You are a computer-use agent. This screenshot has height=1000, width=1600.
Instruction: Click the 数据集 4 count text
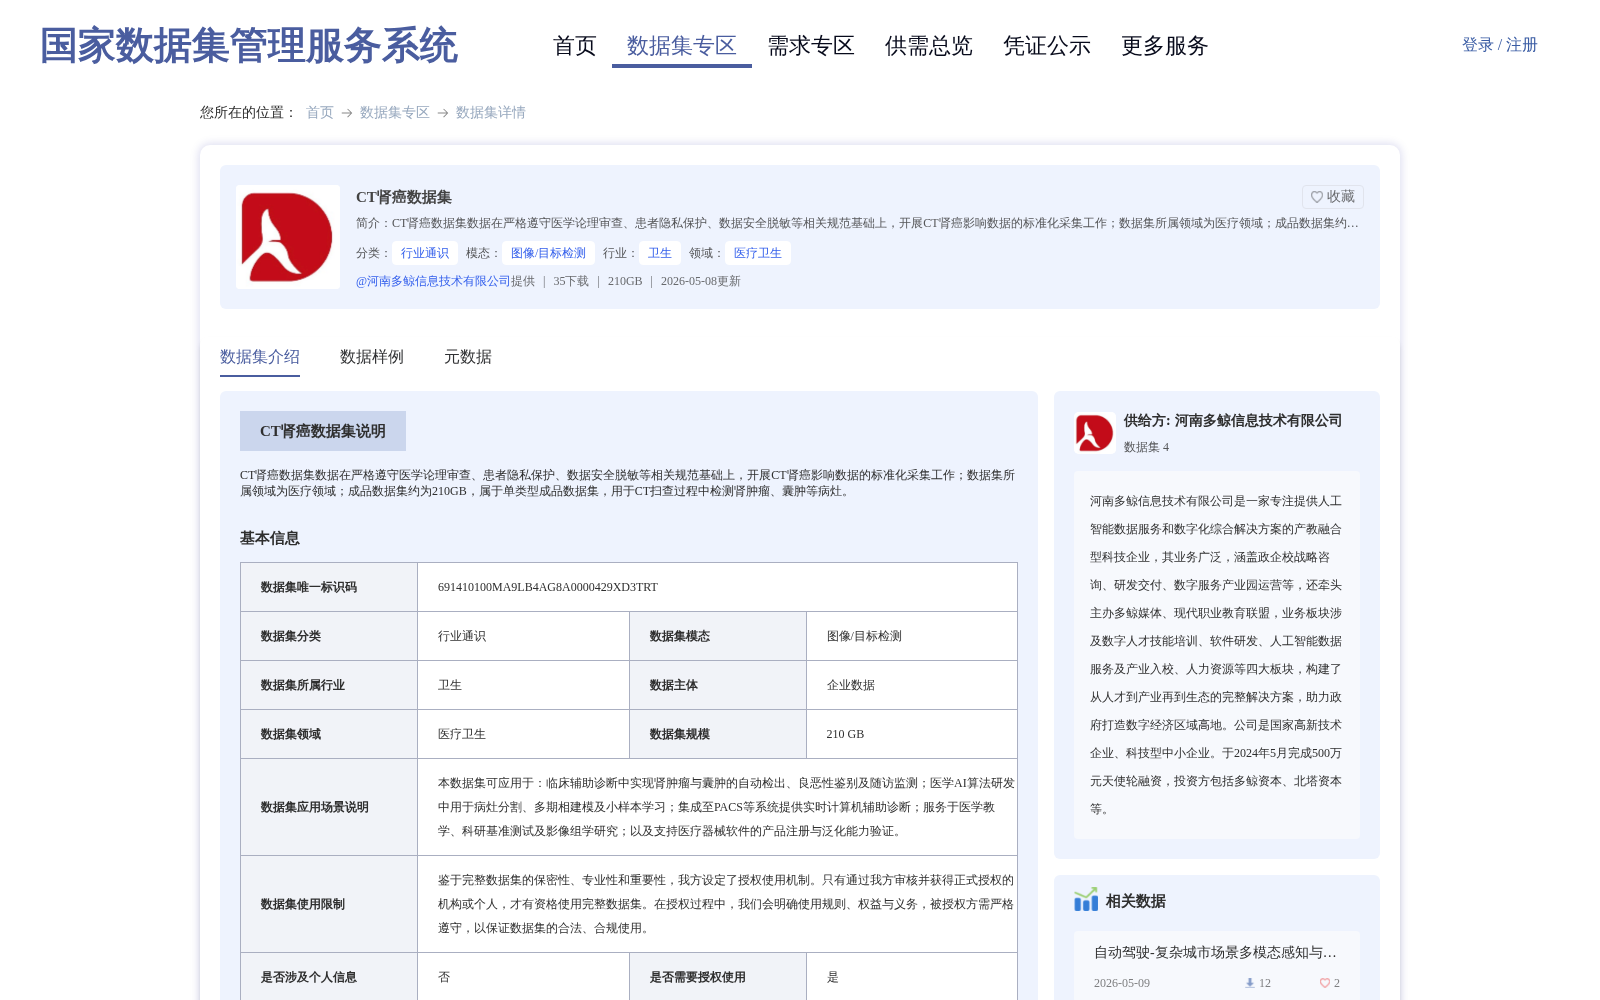click(1146, 447)
